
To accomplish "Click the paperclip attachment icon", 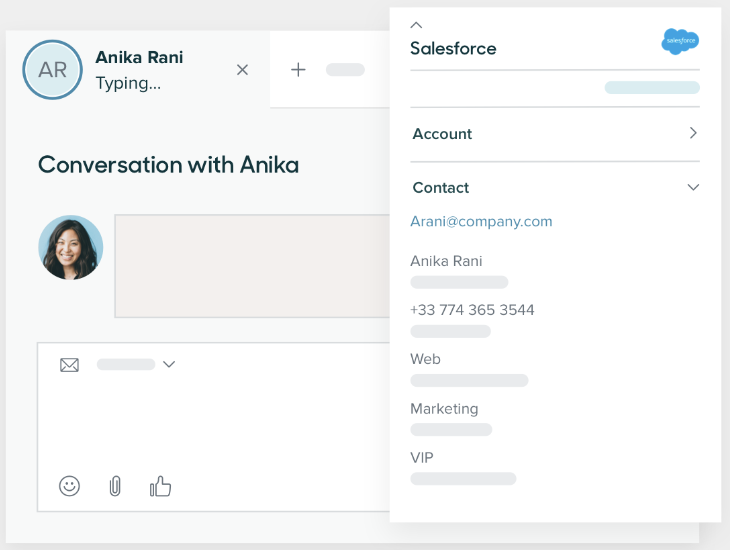I will pyautogui.click(x=115, y=486).
